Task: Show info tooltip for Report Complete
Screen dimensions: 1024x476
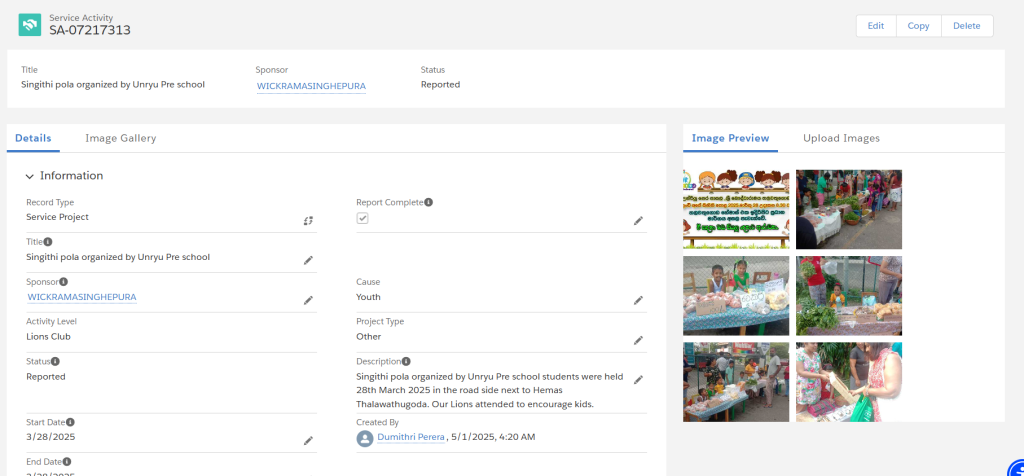Action: [x=428, y=202]
